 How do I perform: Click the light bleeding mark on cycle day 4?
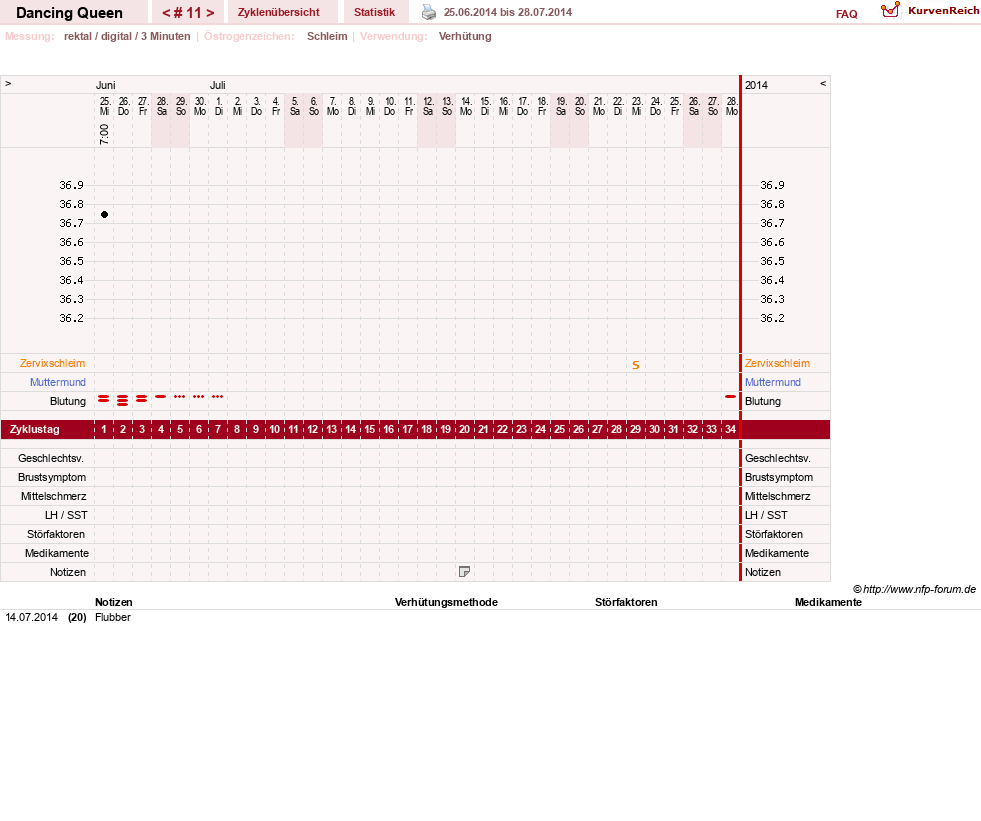point(161,397)
